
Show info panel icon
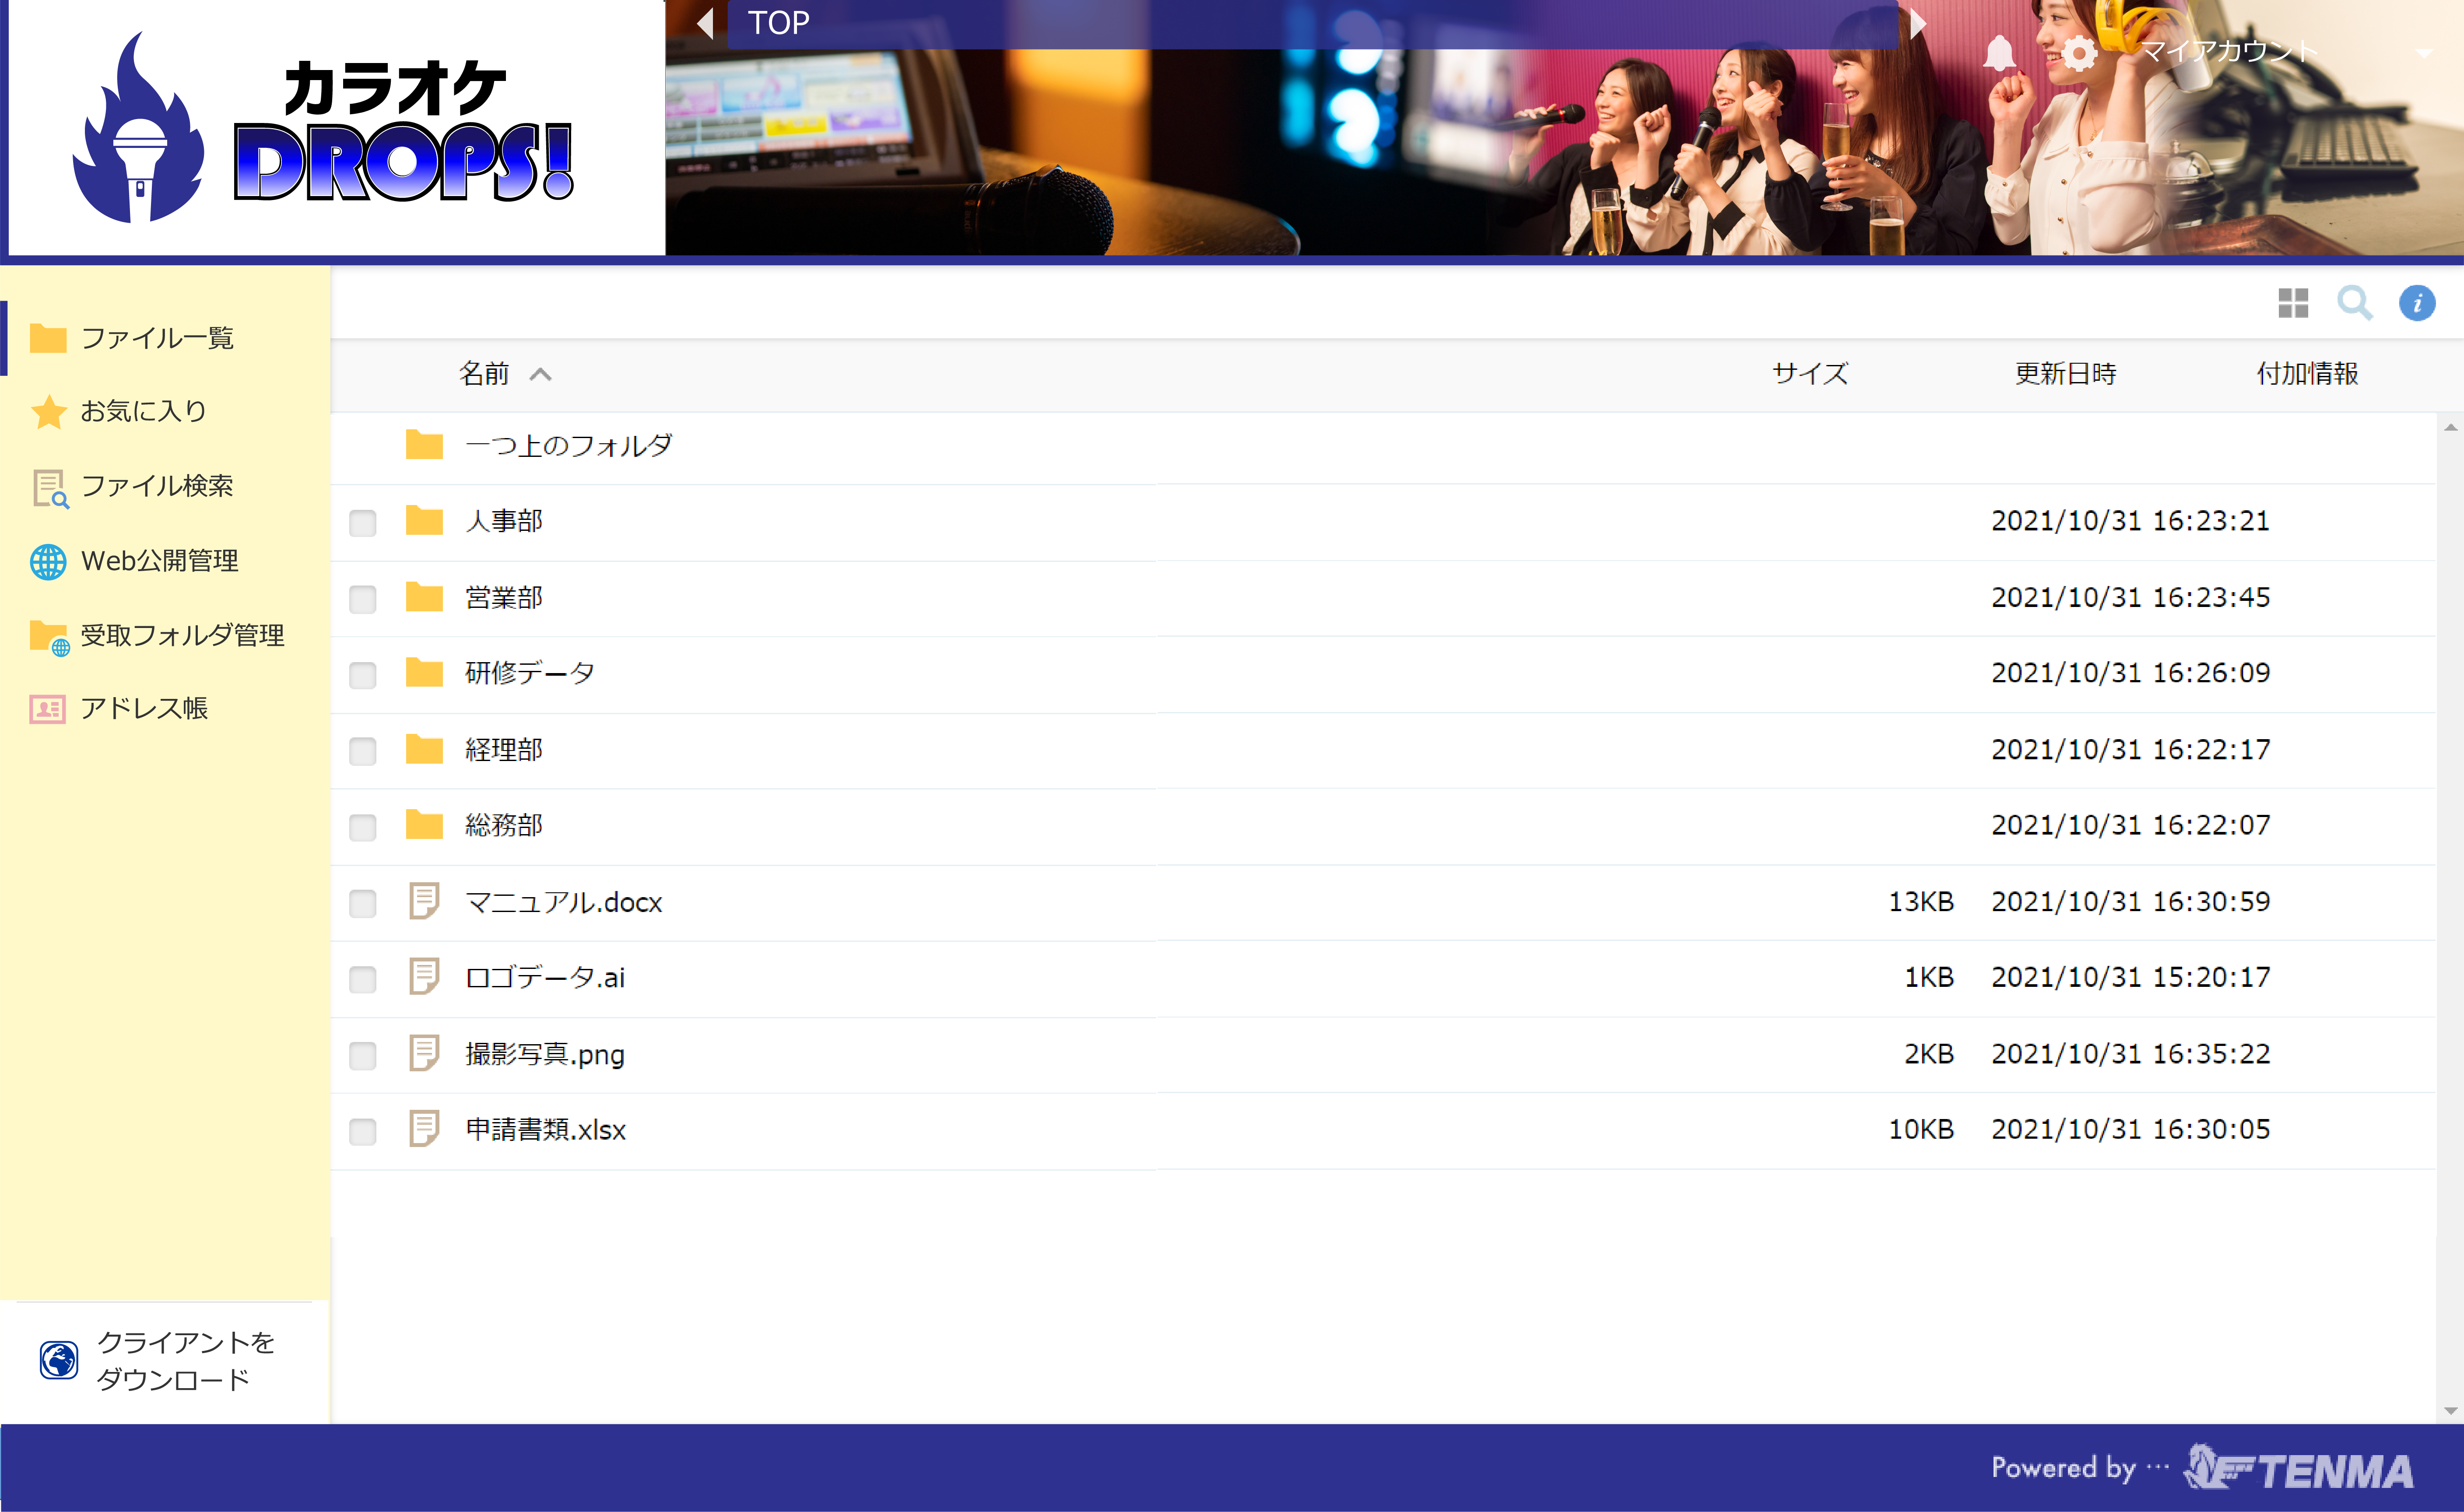[2417, 303]
